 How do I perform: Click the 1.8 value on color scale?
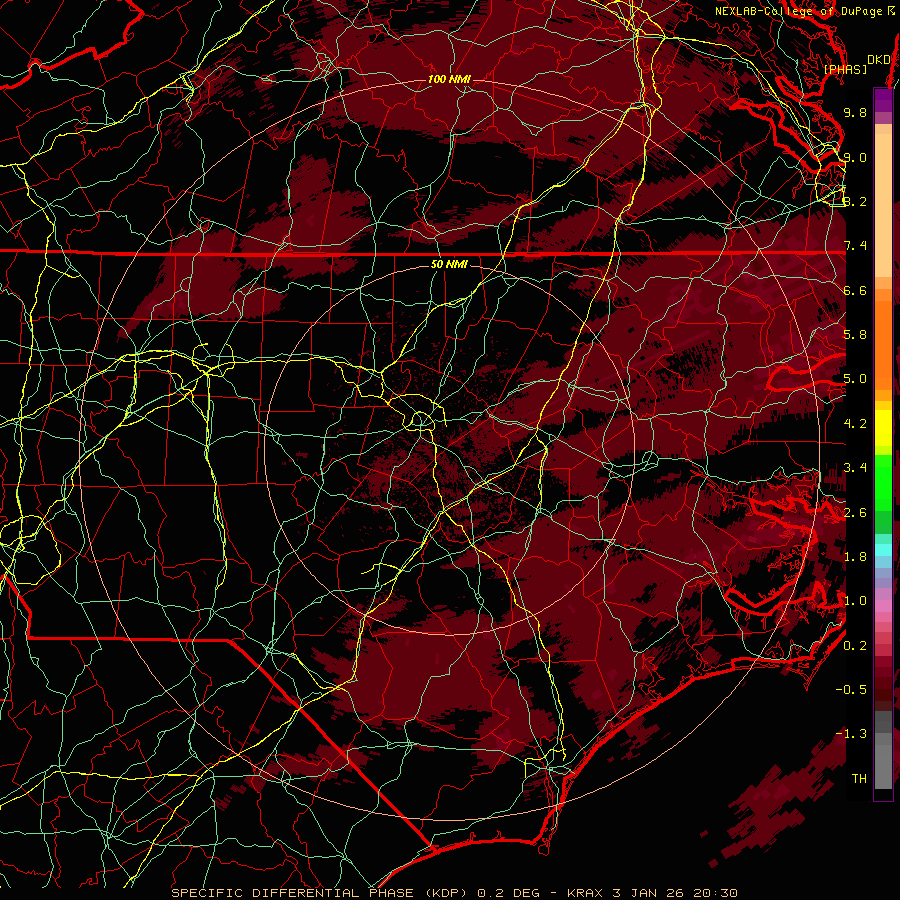(855, 557)
